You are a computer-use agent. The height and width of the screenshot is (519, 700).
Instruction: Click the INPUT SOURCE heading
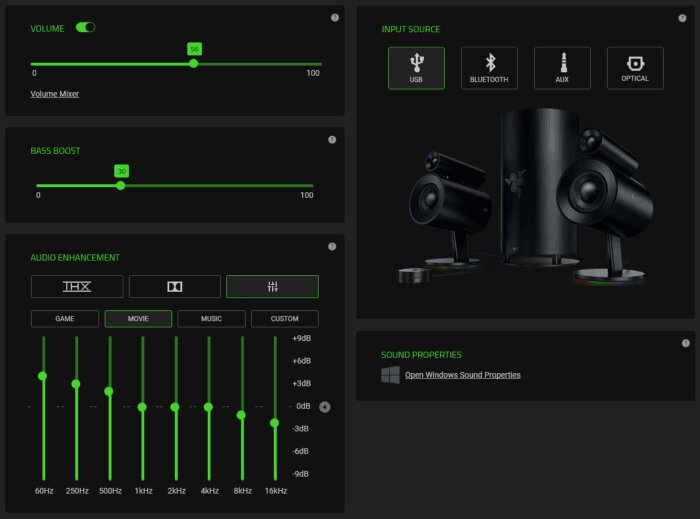coord(411,29)
